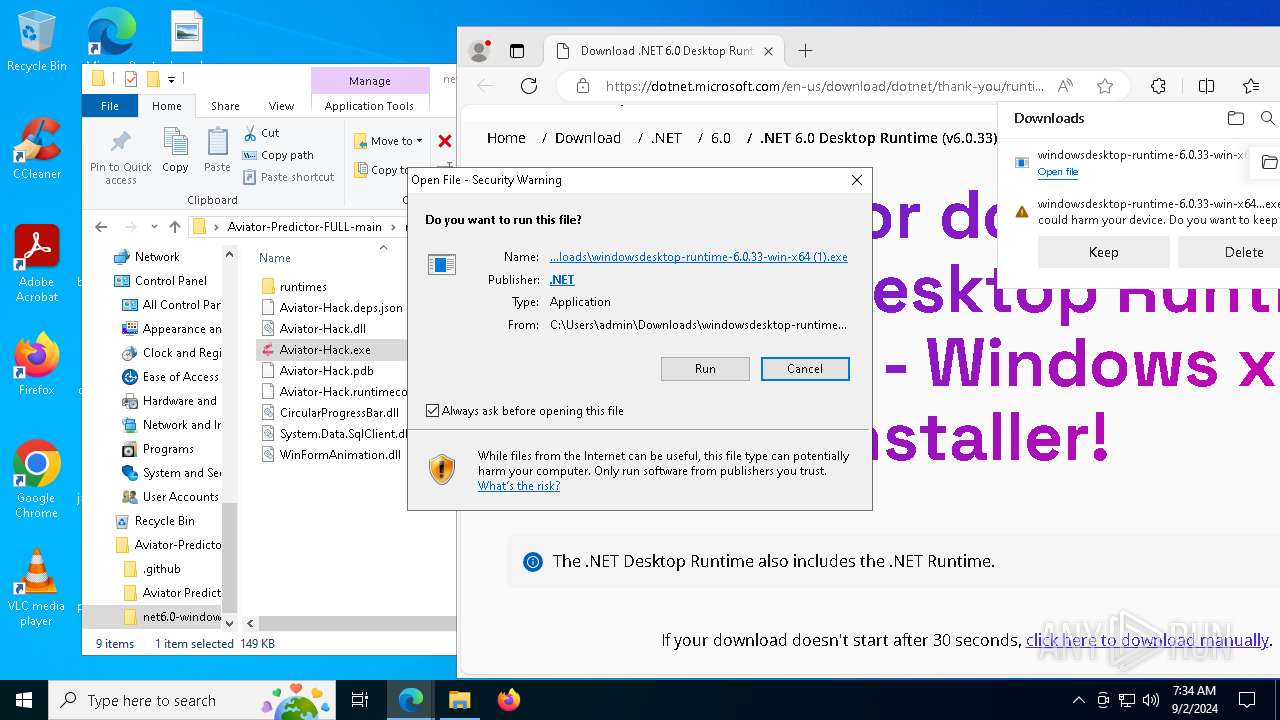
Task: Select the WinFormAnimation.dll file
Action: click(340, 455)
